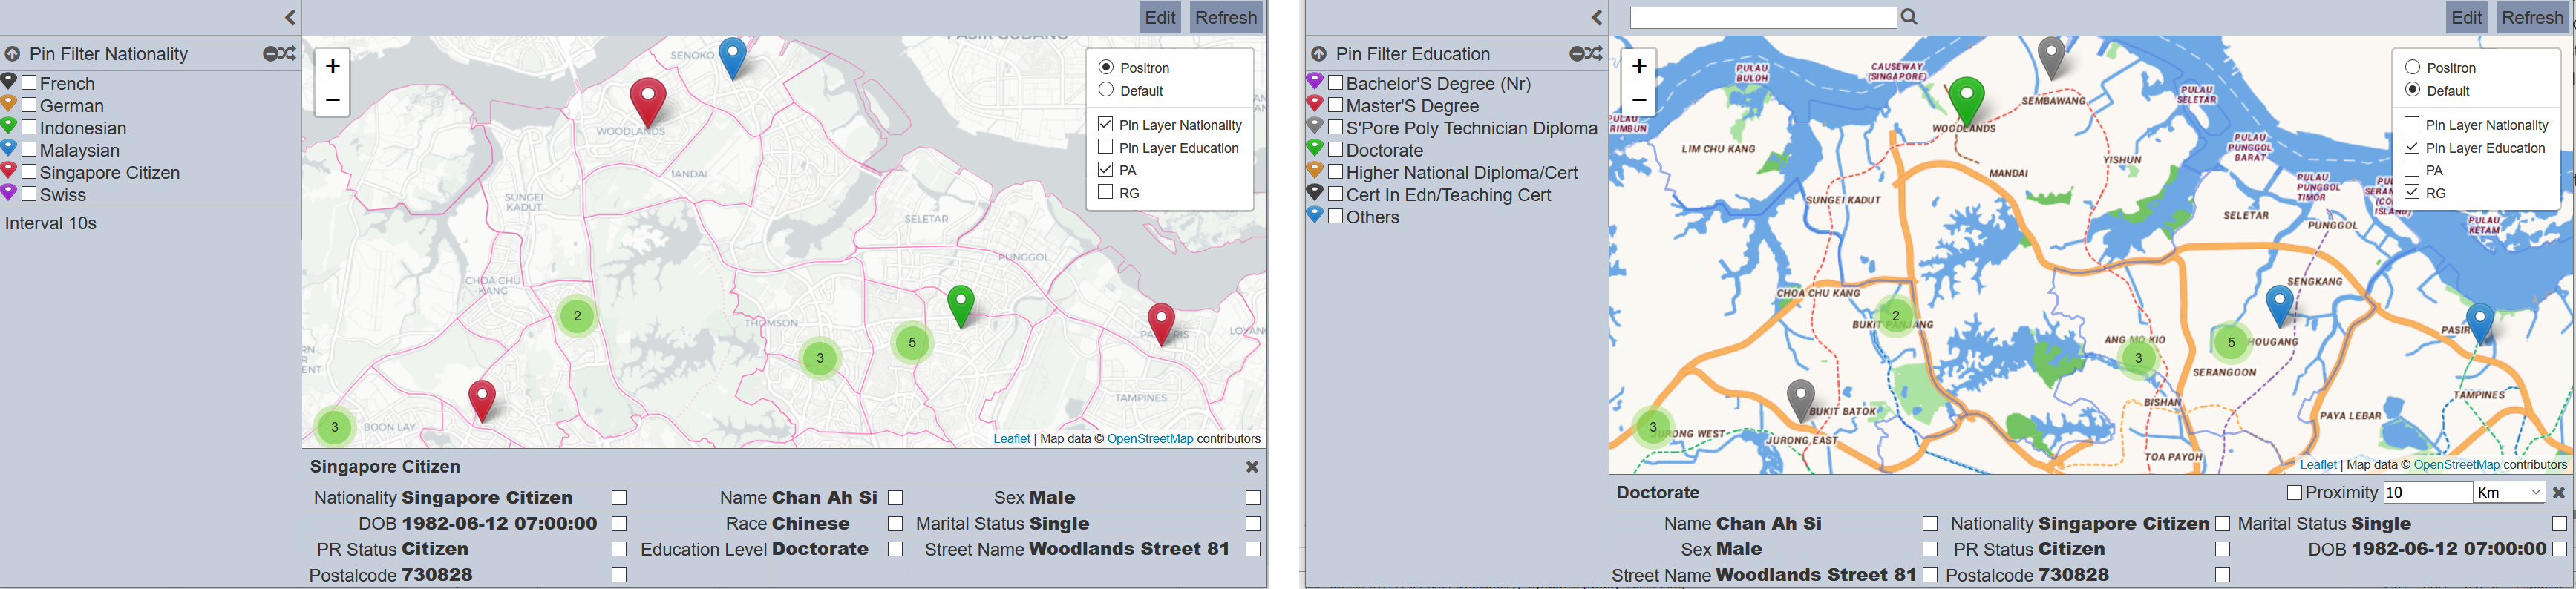Tick the Doctorate filter checkbox

1335,150
